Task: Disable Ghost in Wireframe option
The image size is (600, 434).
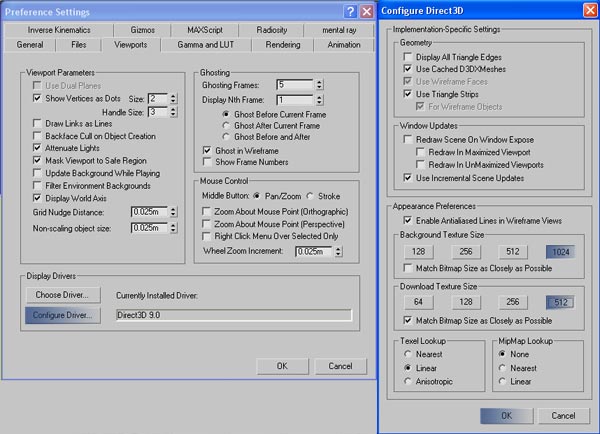Action: point(207,149)
